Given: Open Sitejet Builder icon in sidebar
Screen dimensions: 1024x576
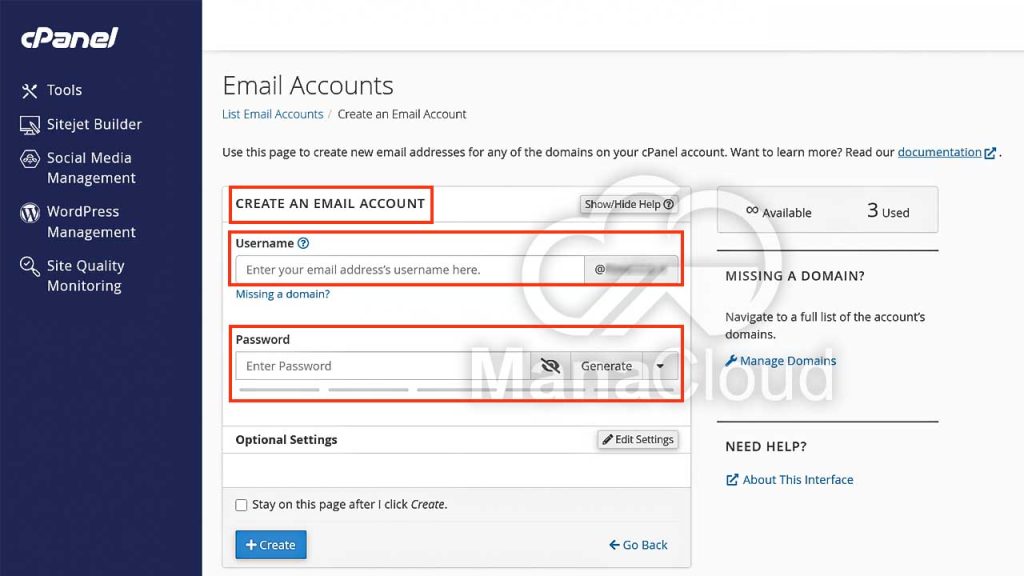Looking at the screenshot, I should tap(29, 125).
